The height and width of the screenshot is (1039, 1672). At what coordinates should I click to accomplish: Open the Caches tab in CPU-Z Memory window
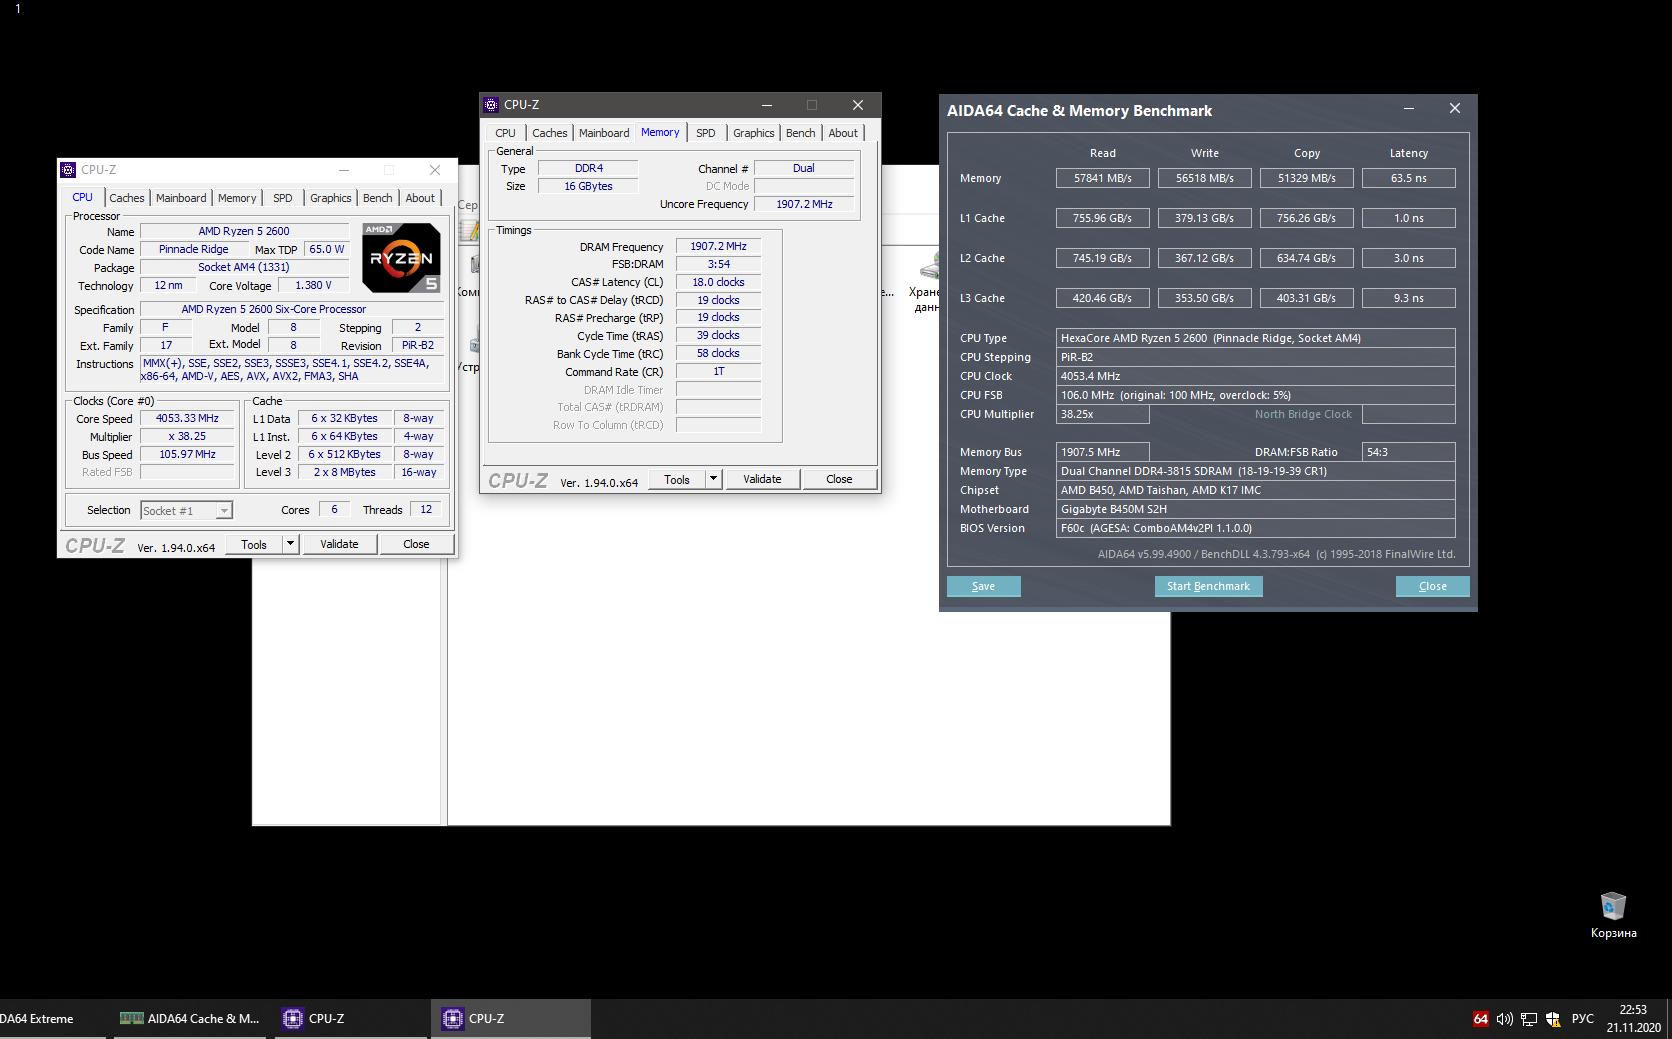coord(549,133)
